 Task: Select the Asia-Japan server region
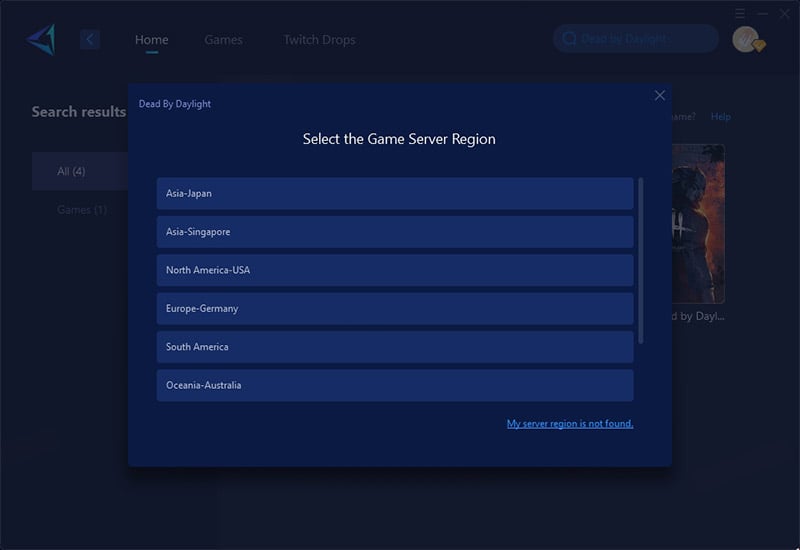click(395, 193)
